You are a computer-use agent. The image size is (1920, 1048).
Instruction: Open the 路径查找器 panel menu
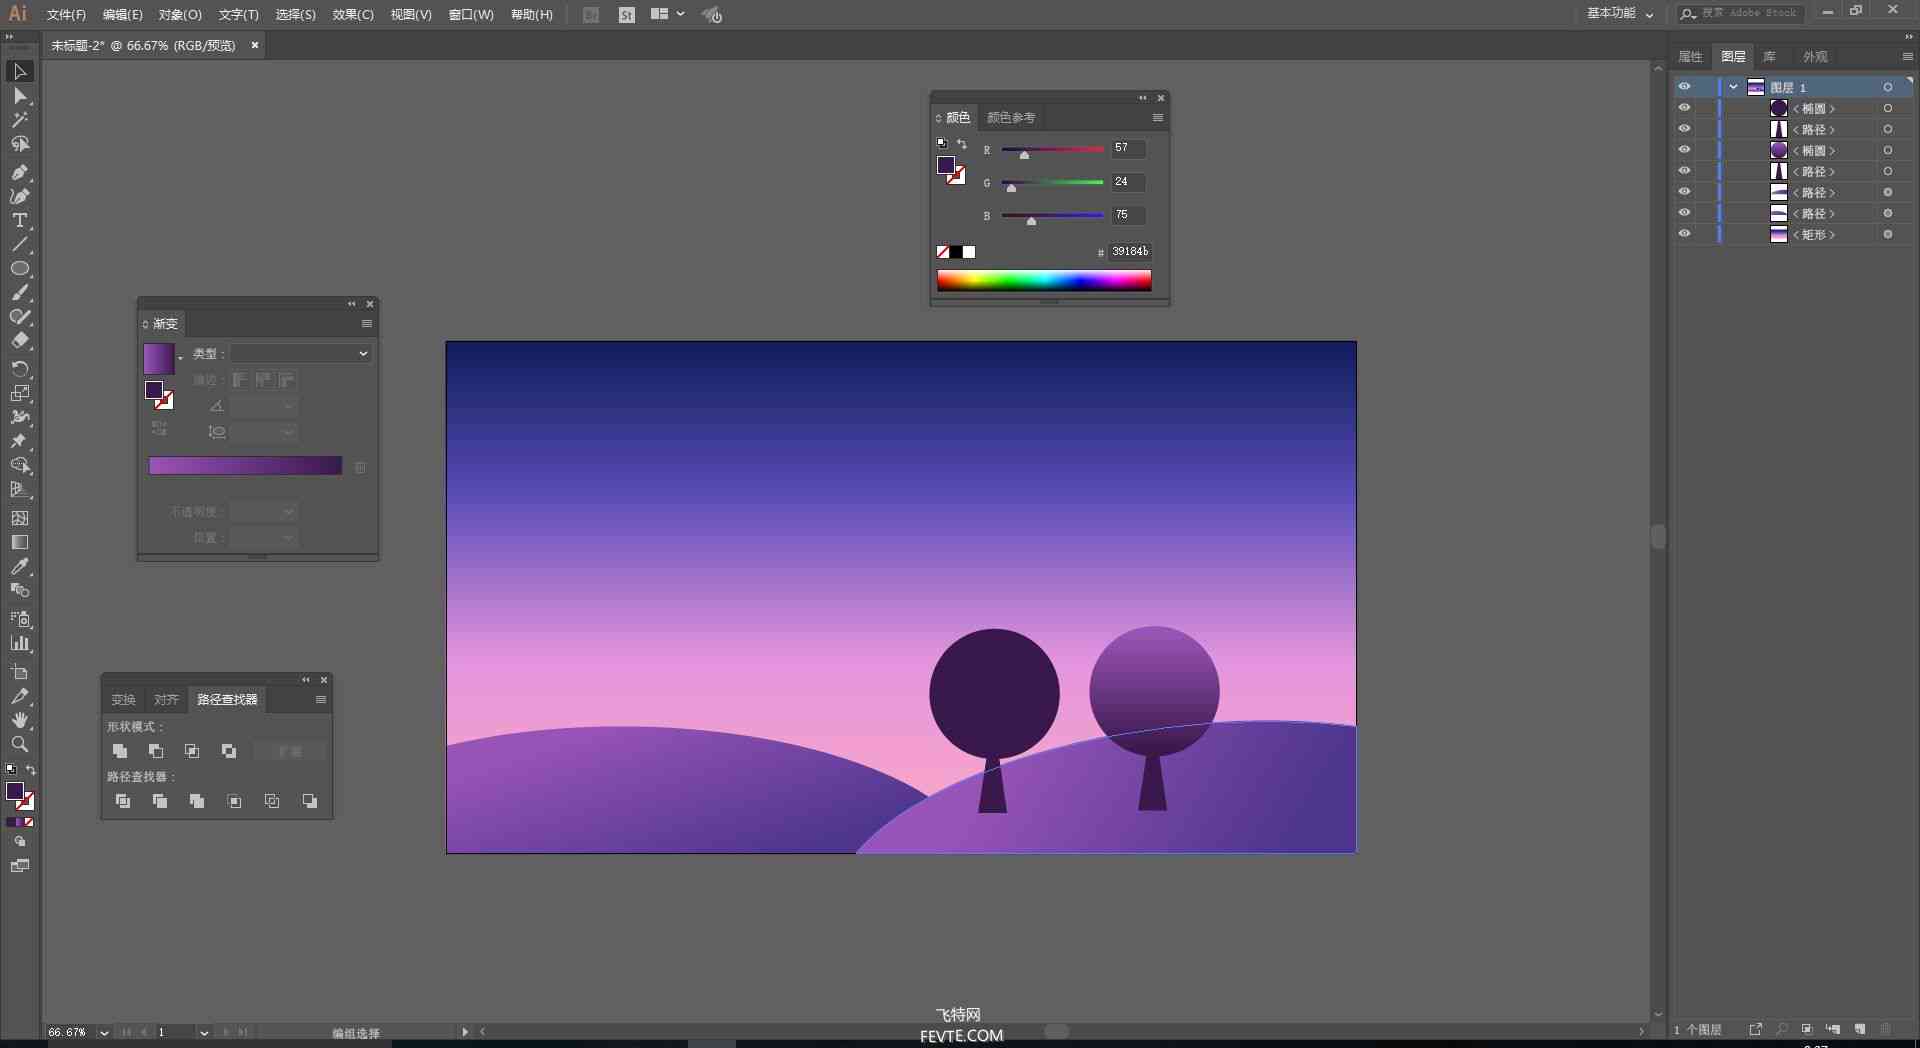coord(321,700)
